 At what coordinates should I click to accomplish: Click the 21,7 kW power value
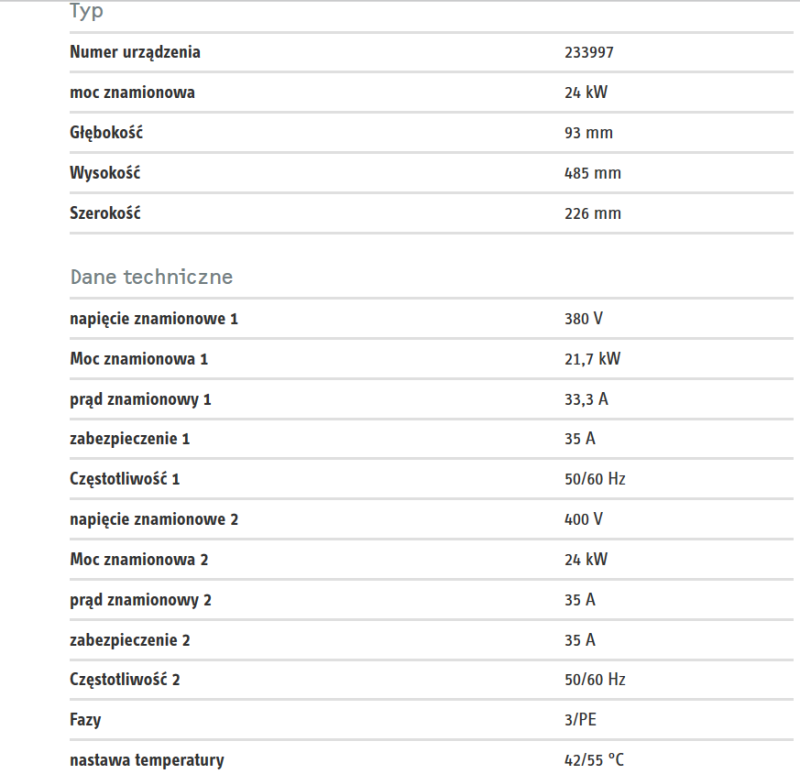592,359
